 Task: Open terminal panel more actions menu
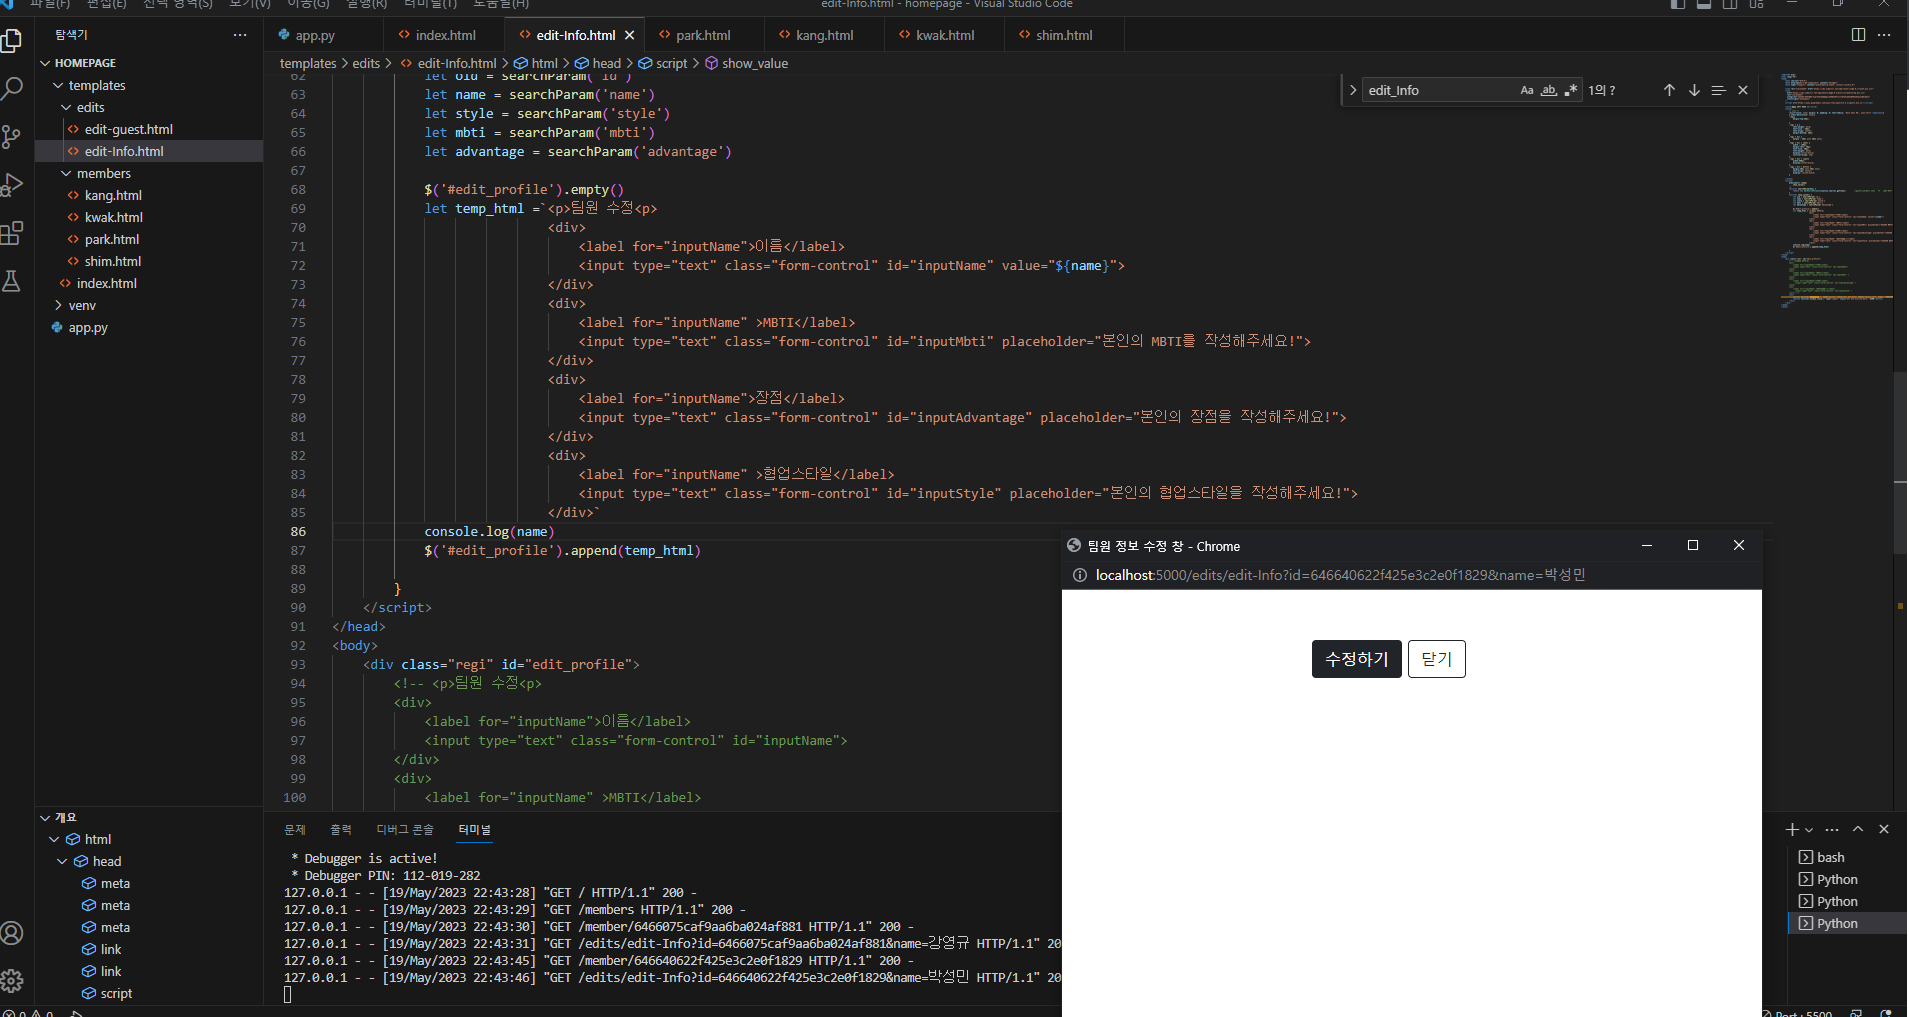(1832, 829)
